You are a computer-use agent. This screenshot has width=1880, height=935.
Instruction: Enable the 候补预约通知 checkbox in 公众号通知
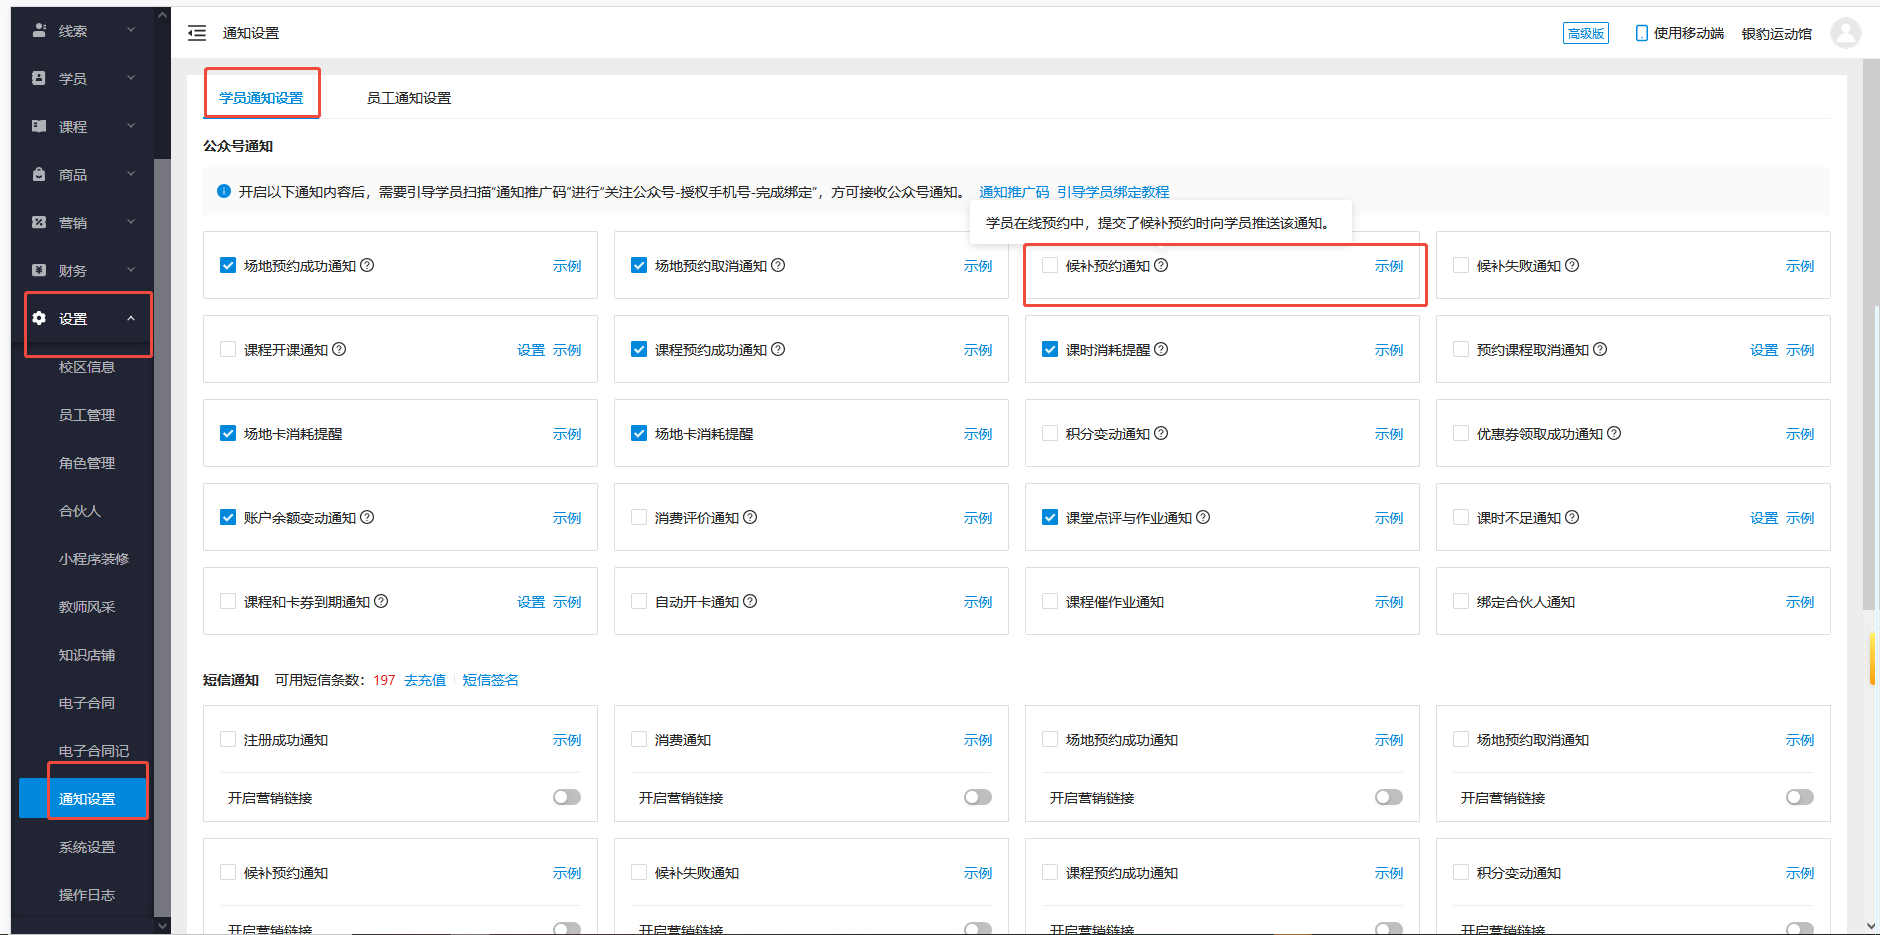pos(1050,265)
